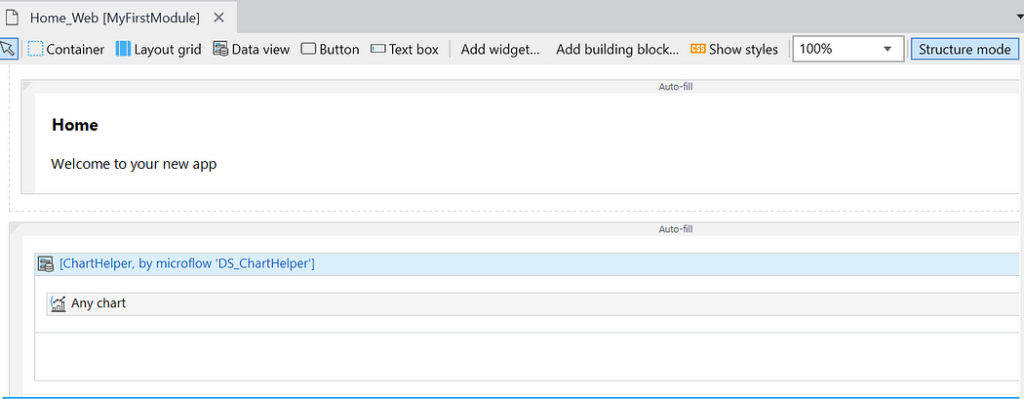Close the Home_Web tab
Image resolution: width=1024 pixels, height=399 pixels.
[219, 18]
